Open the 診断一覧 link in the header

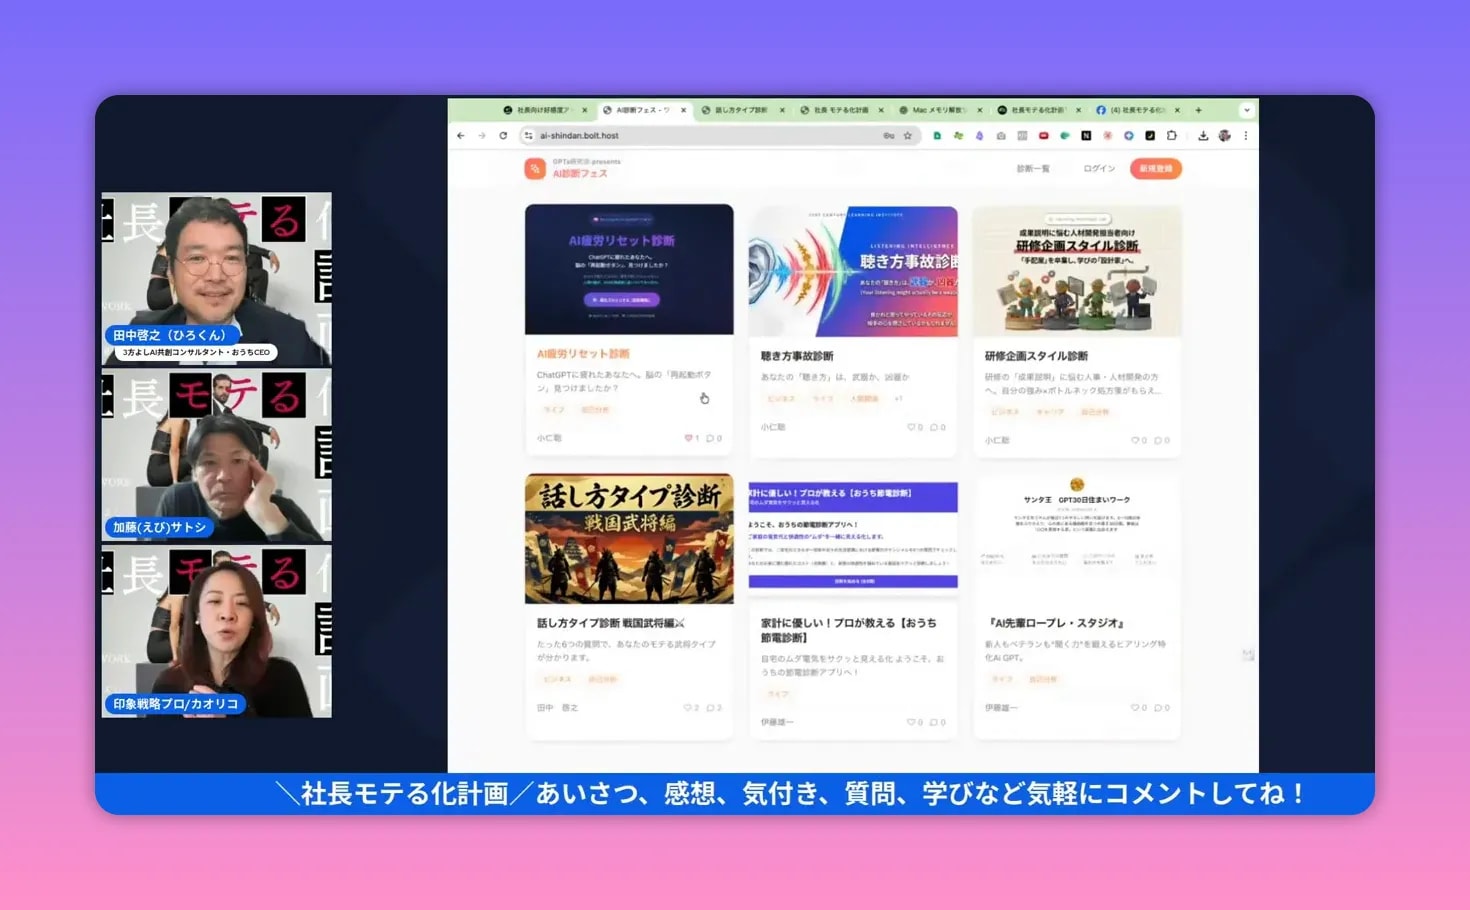point(1031,168)
